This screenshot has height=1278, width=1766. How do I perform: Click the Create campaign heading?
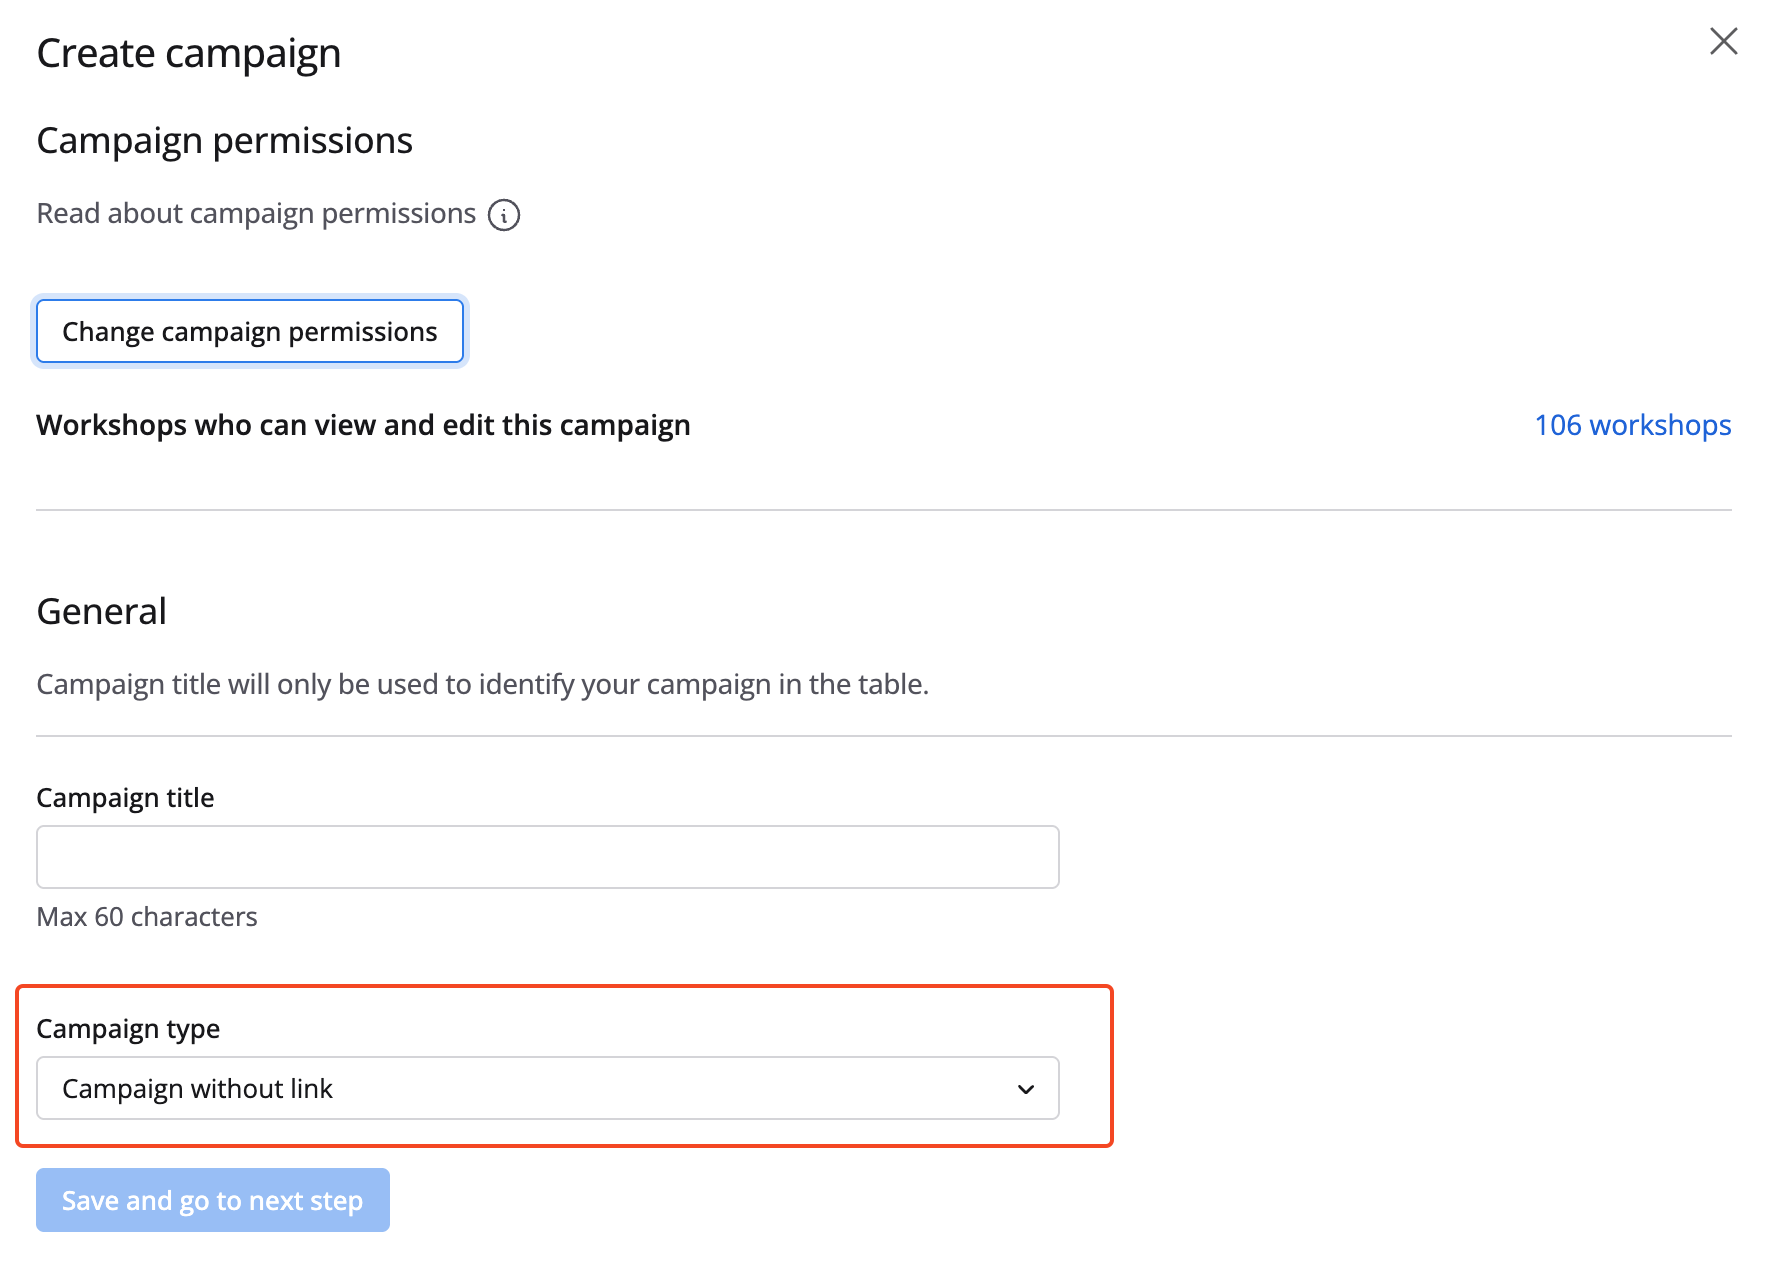tap(189, 53)
